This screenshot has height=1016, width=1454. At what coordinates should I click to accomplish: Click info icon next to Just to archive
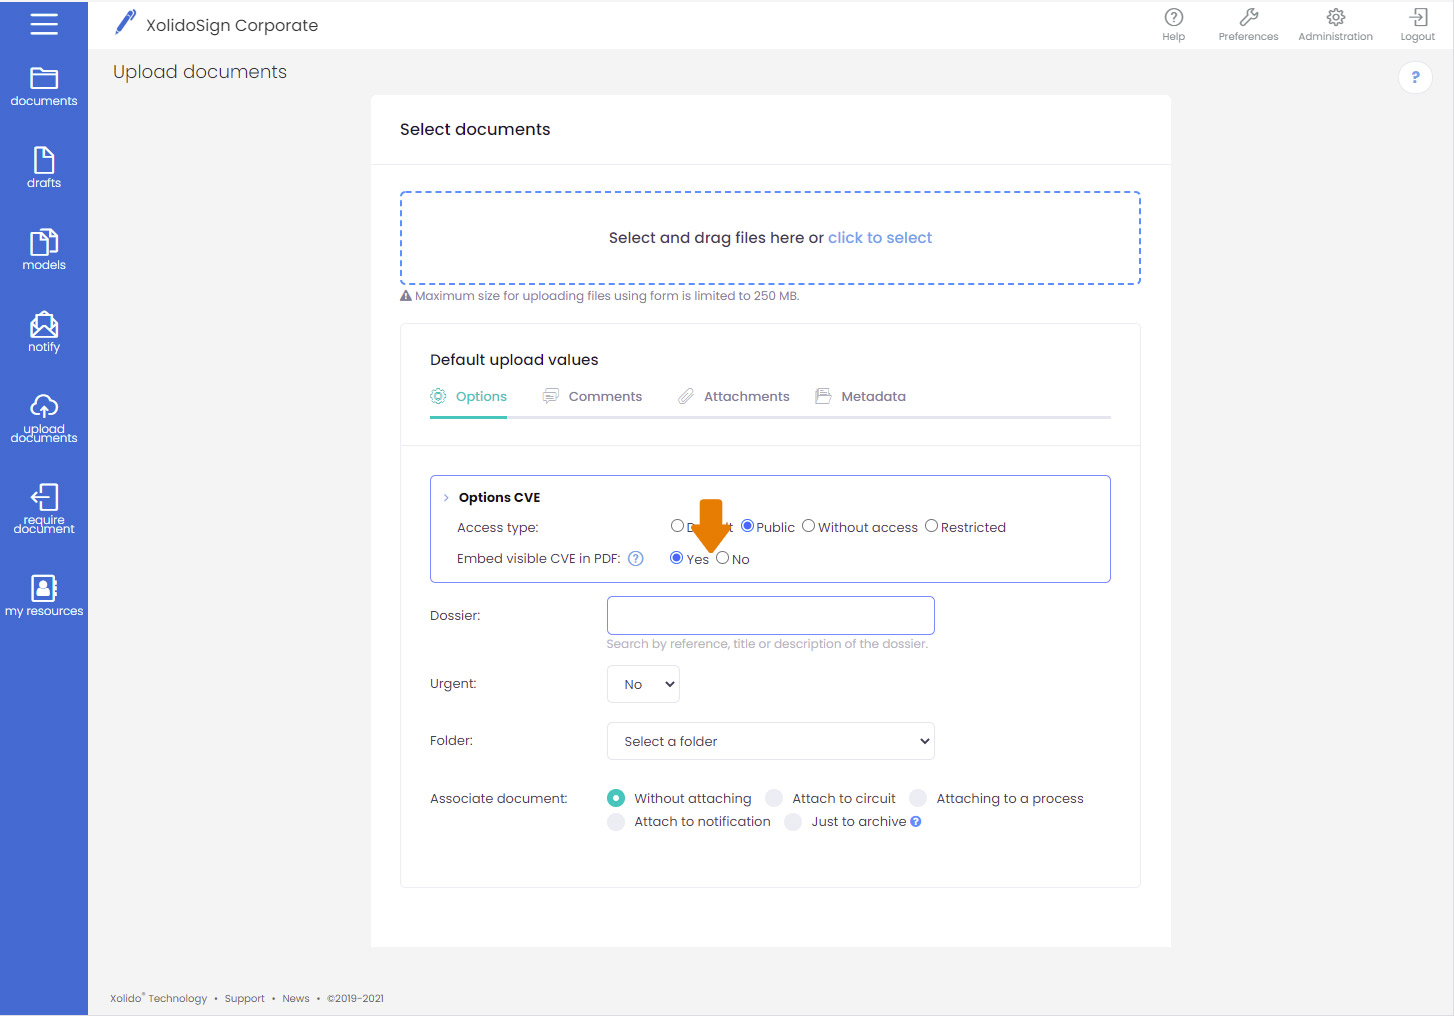(x=916, y=822)
